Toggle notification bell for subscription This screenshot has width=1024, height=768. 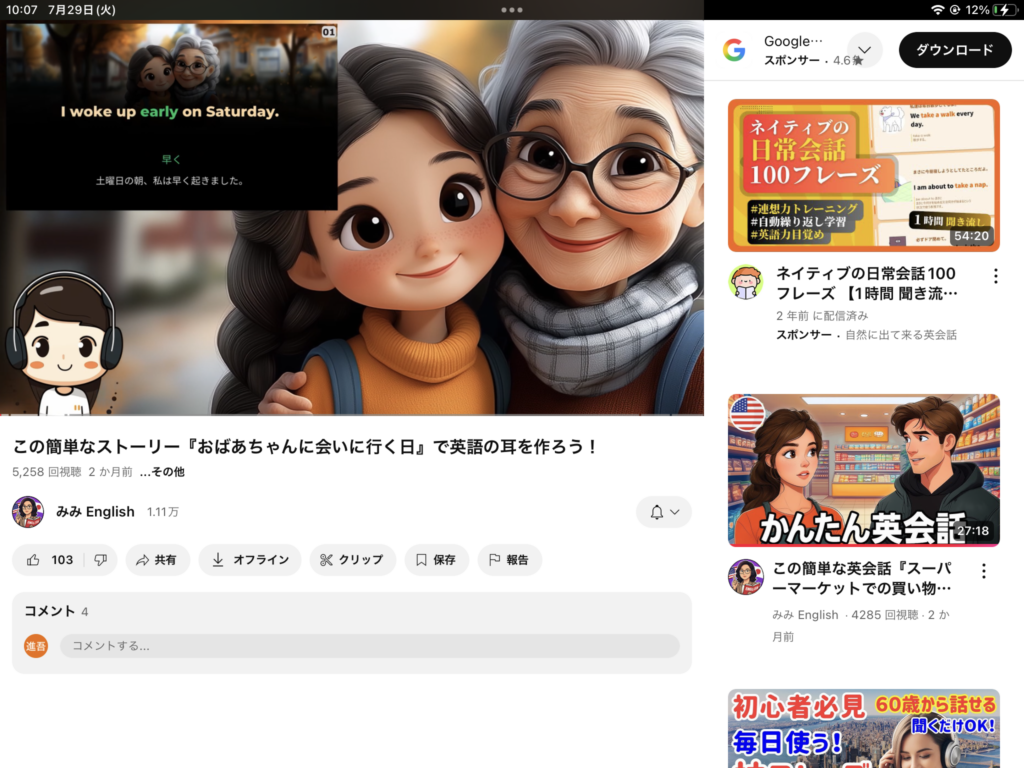663,512
